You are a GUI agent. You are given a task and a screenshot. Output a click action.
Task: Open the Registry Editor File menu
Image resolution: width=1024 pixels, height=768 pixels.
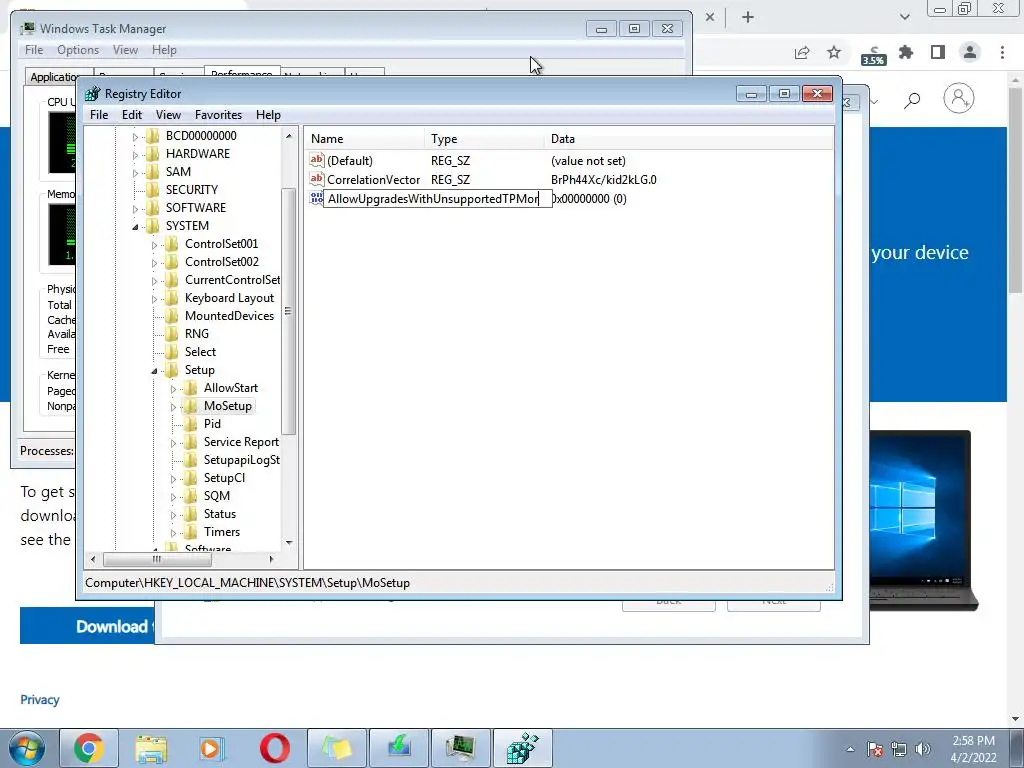click(99, 115)
